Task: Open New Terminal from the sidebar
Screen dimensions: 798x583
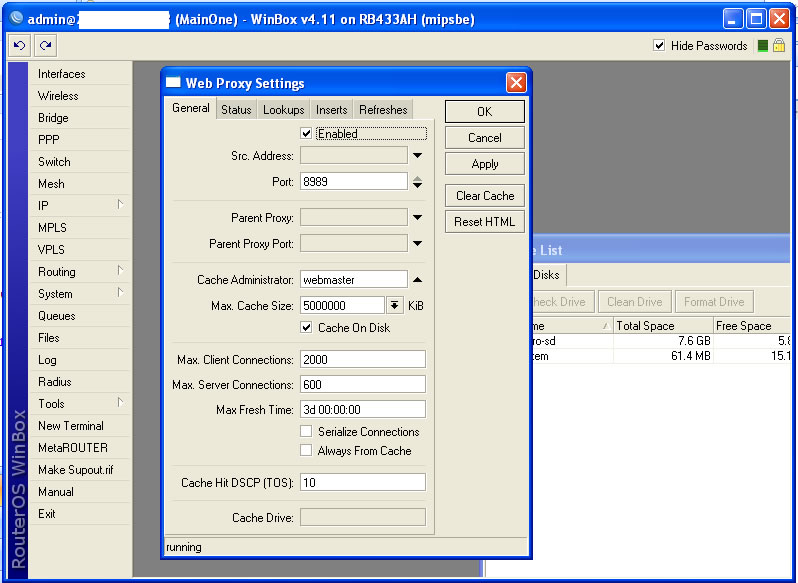Action: tap(80, 425)
